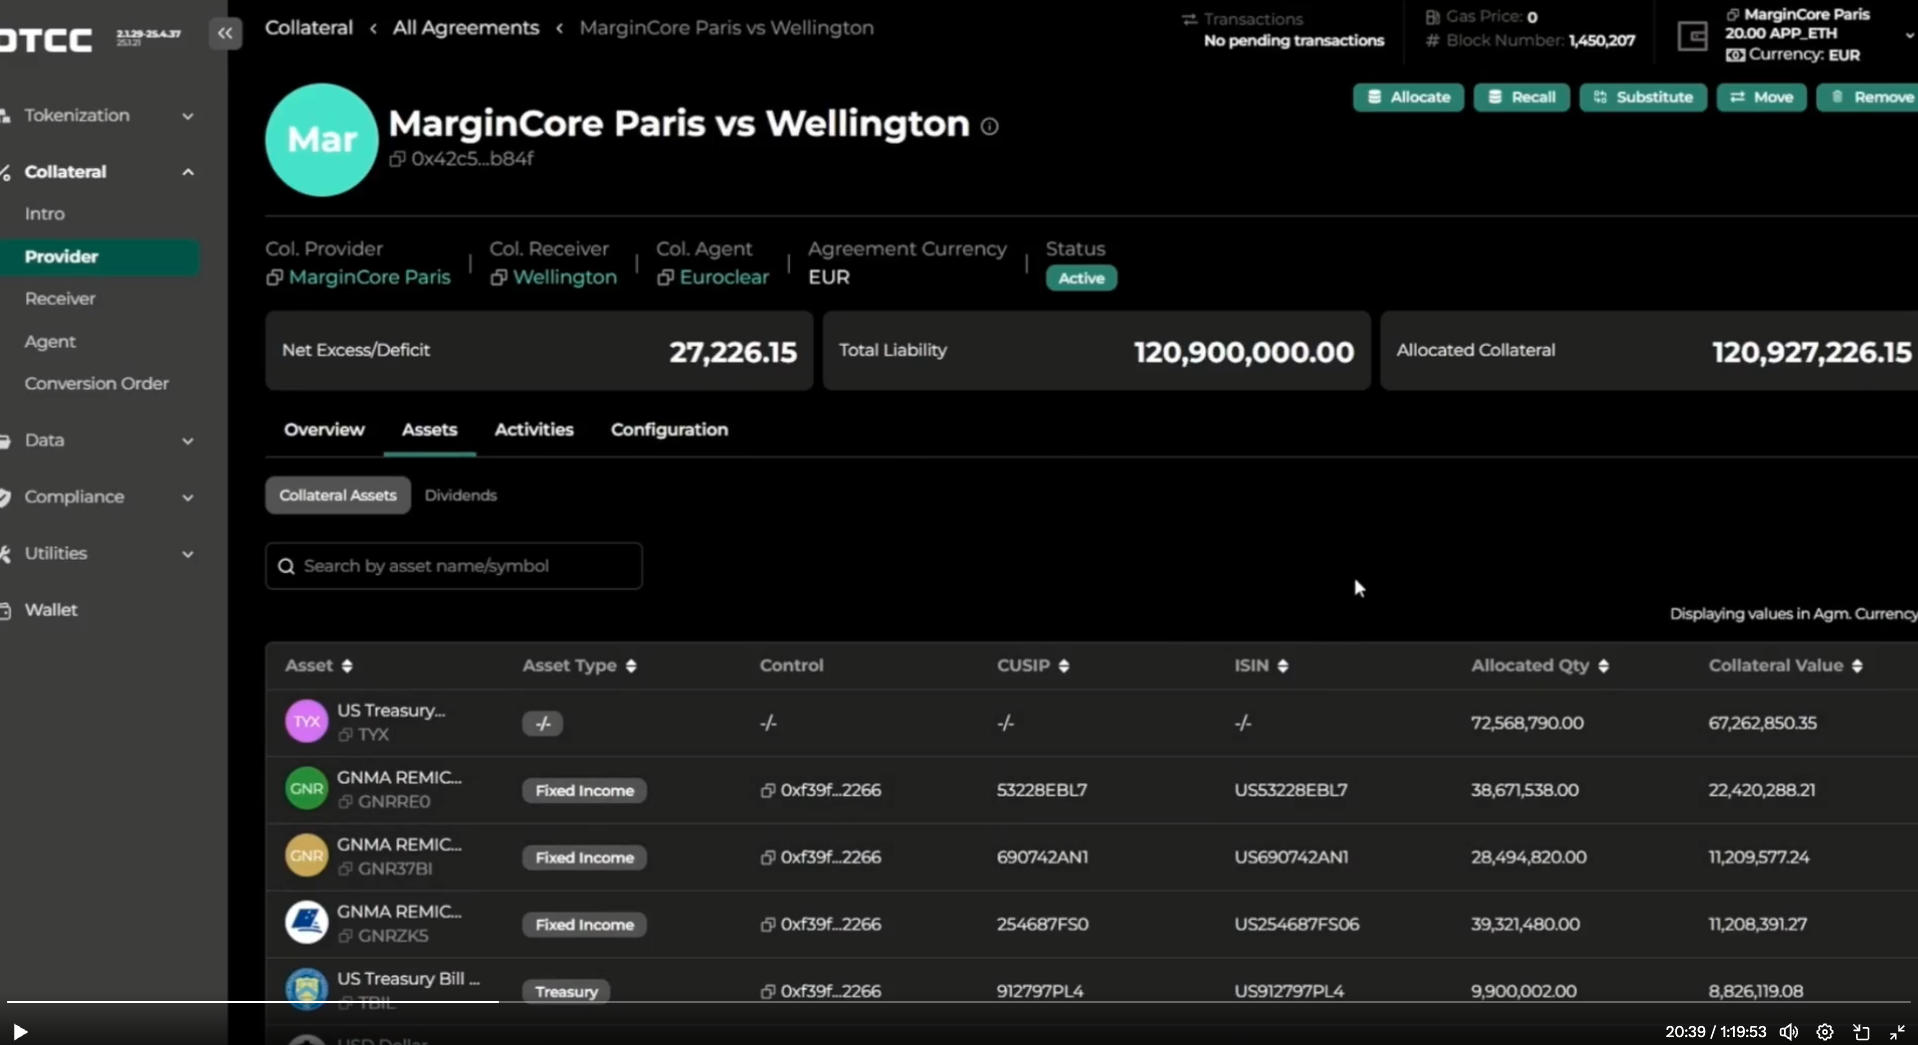Click the Recall button

click(1521, 97)
